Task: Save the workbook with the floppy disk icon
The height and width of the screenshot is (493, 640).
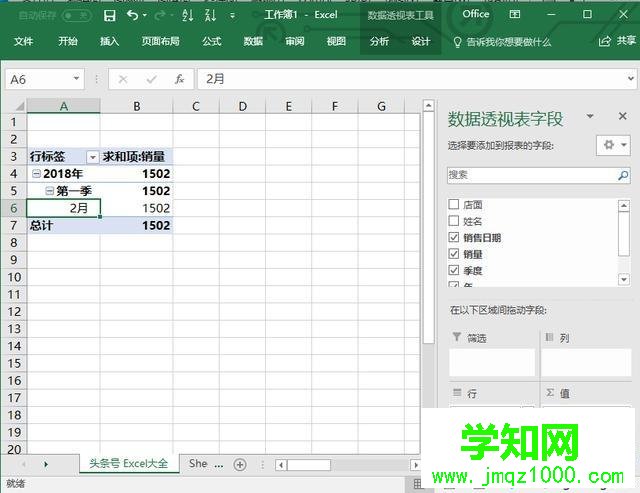Action: (x=109, y=16)
